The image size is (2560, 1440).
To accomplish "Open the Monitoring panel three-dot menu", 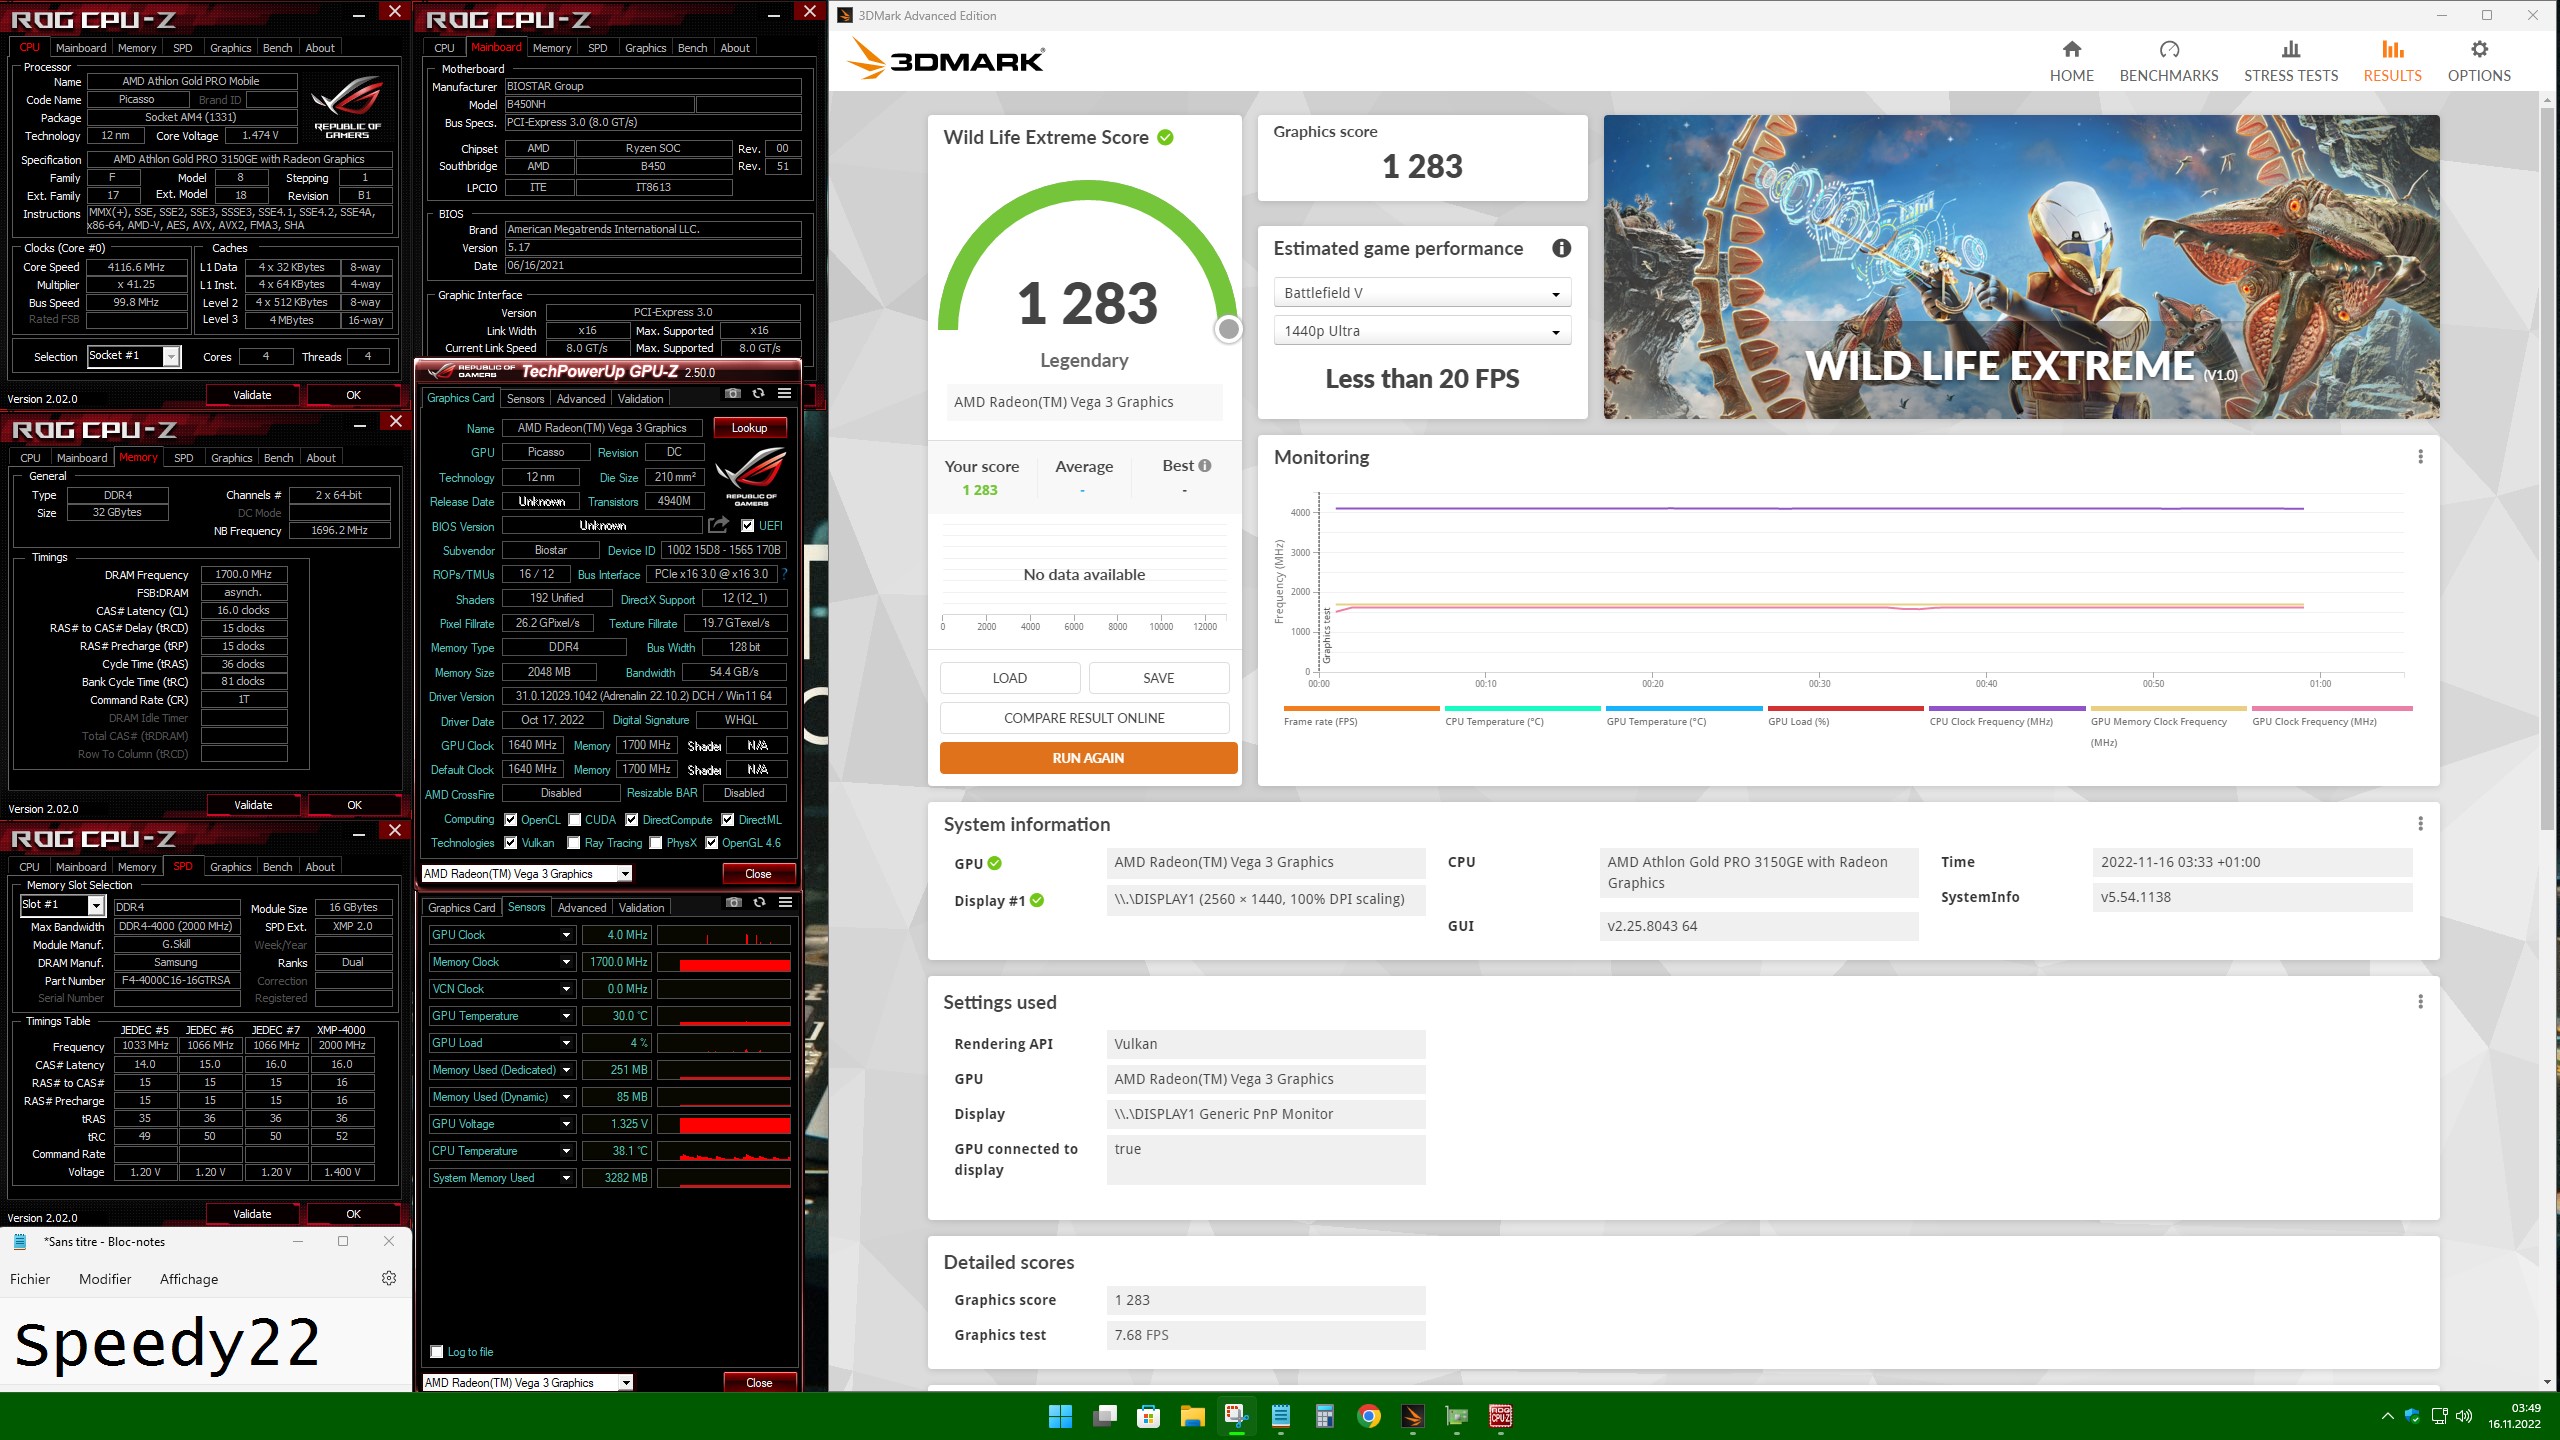I will [x=2420, y=457].
